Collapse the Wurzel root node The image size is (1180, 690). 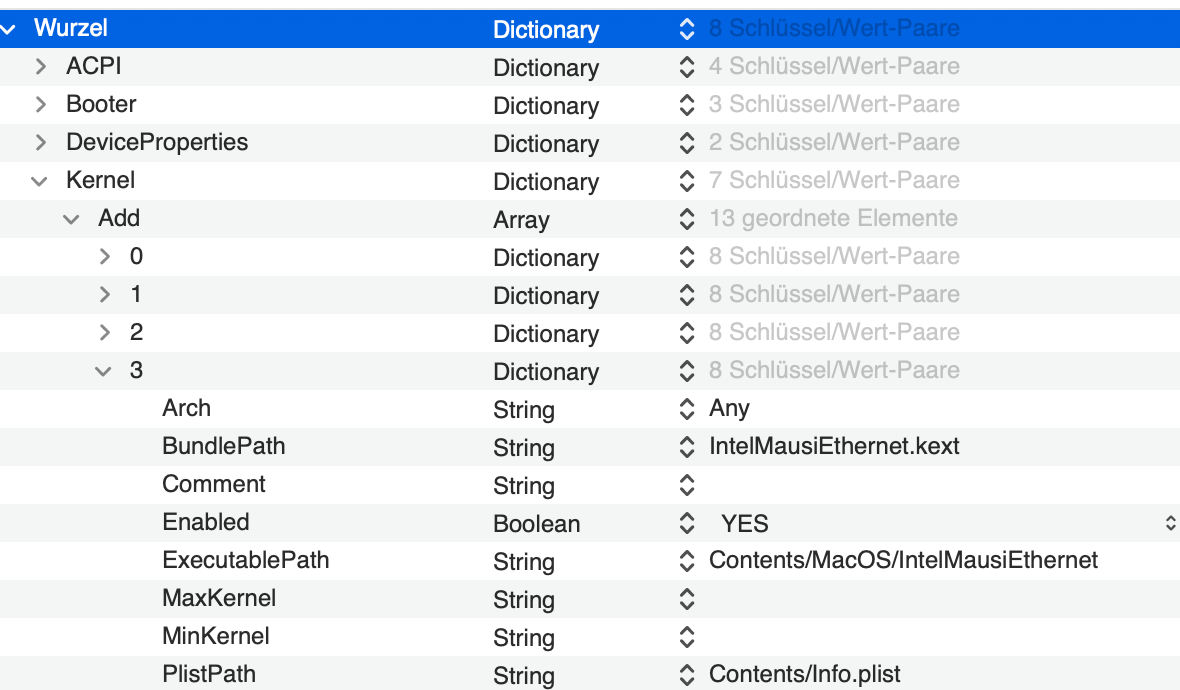click(9, 29)
